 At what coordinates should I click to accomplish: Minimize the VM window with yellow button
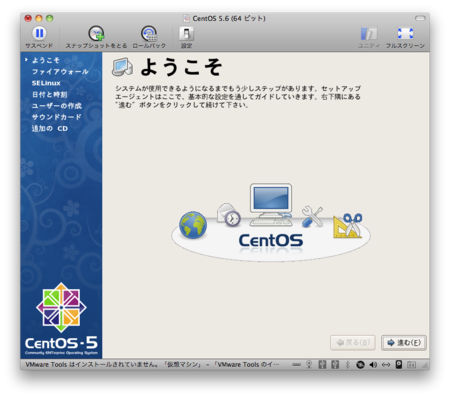(39, 18)
